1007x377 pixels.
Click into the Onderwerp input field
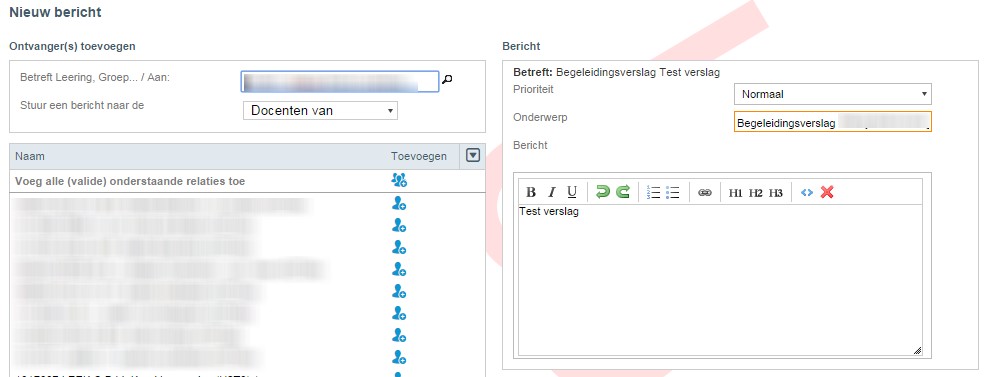[x=832, y=121]
